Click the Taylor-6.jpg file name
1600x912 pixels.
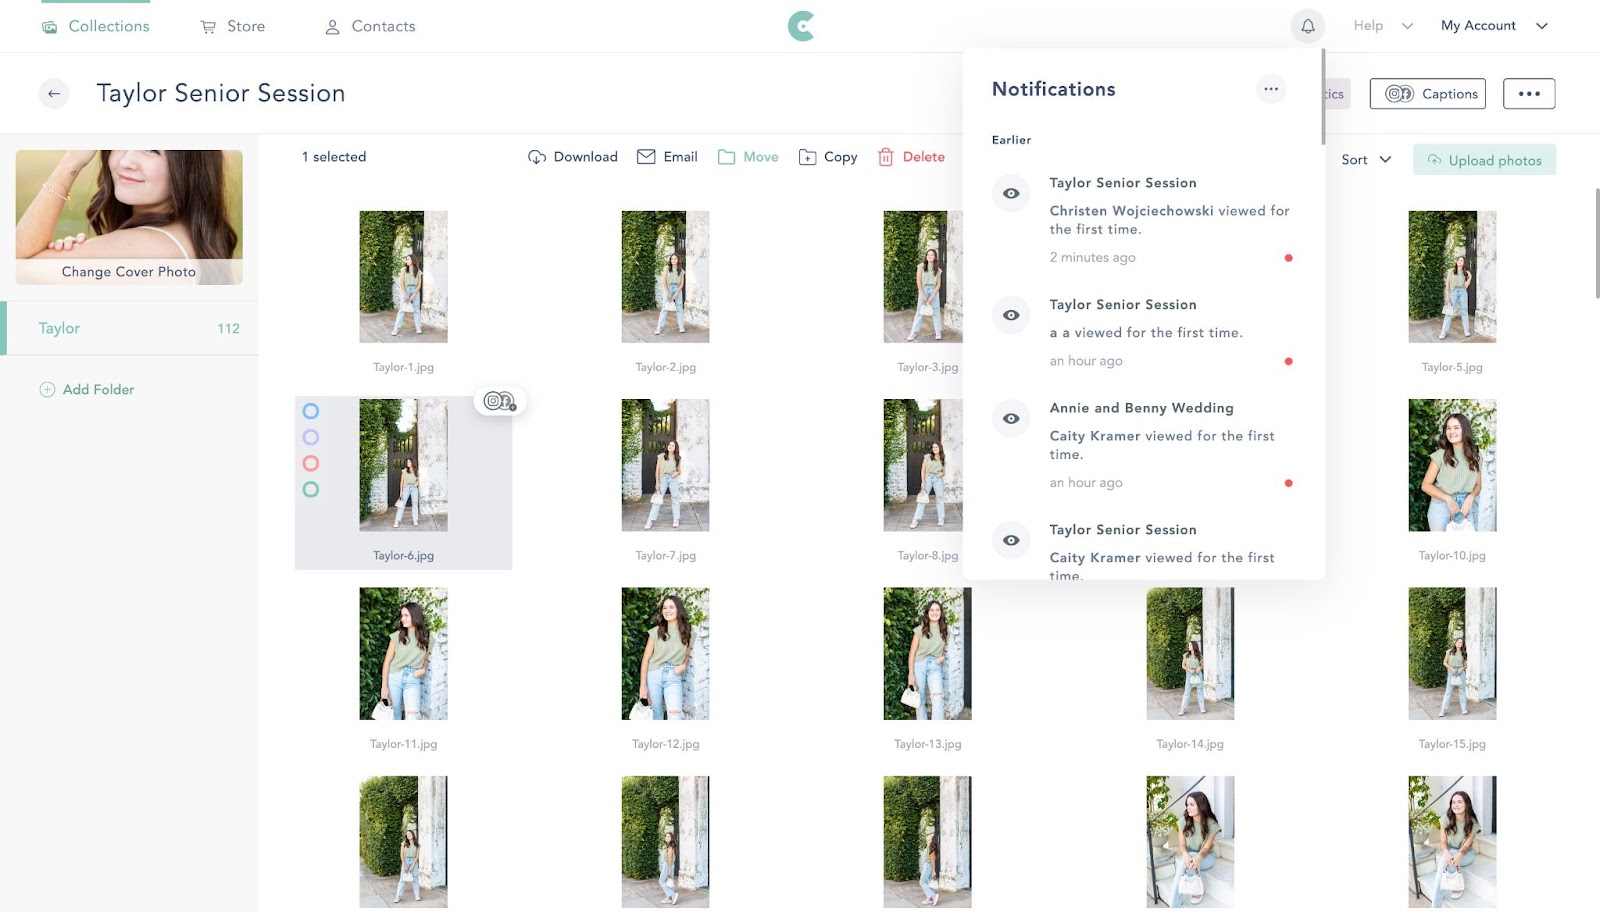click(403, 556)
